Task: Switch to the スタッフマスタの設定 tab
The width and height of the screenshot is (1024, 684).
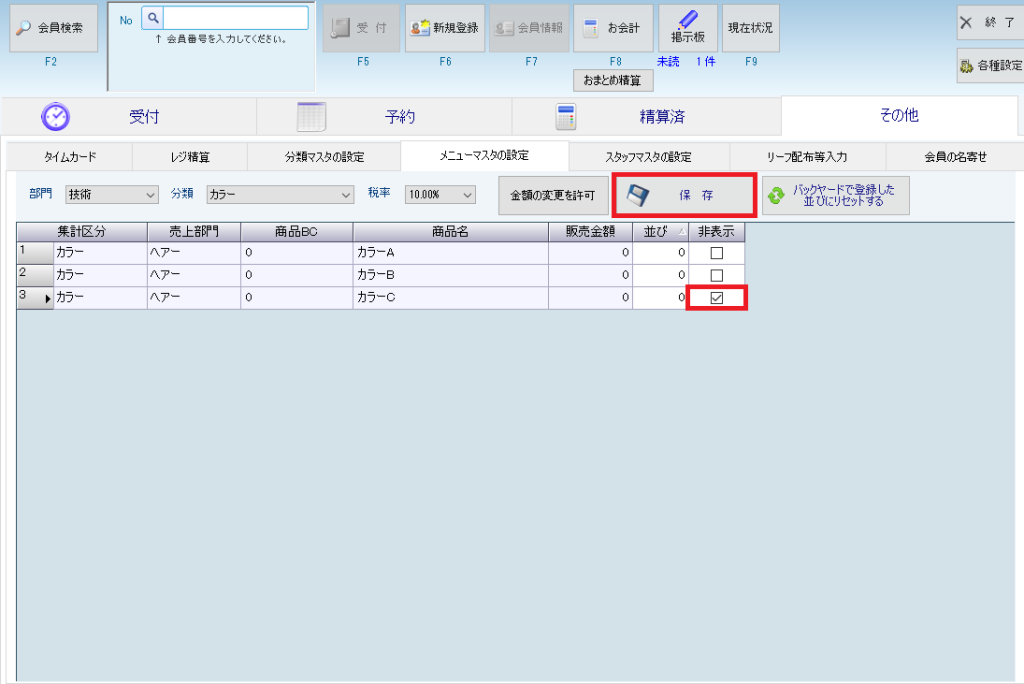Action: tap(648, 157)
